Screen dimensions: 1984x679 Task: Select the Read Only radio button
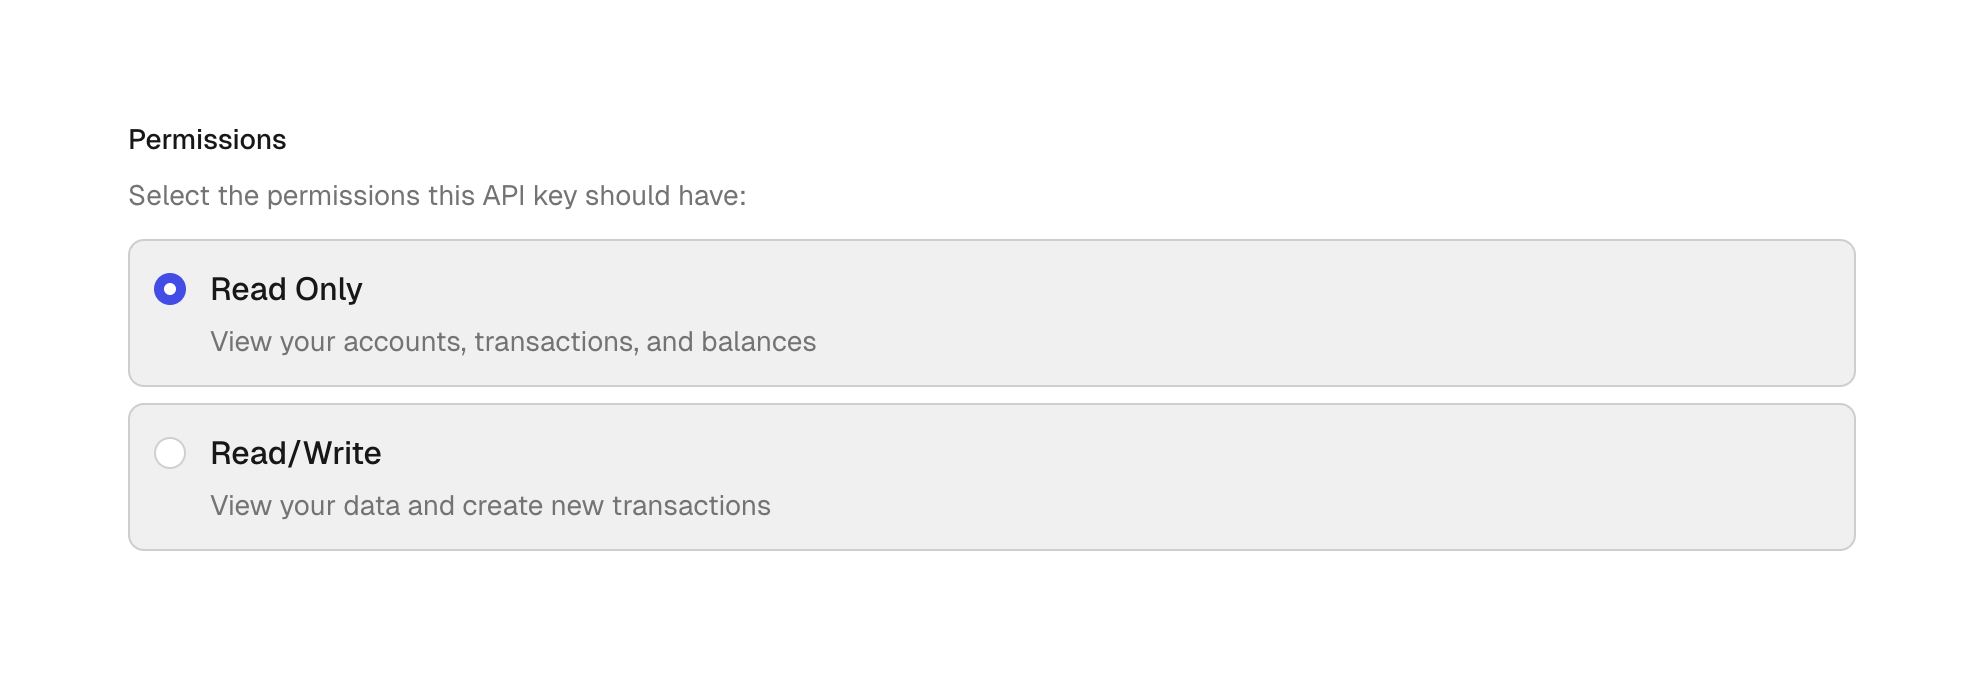point(170,289)
